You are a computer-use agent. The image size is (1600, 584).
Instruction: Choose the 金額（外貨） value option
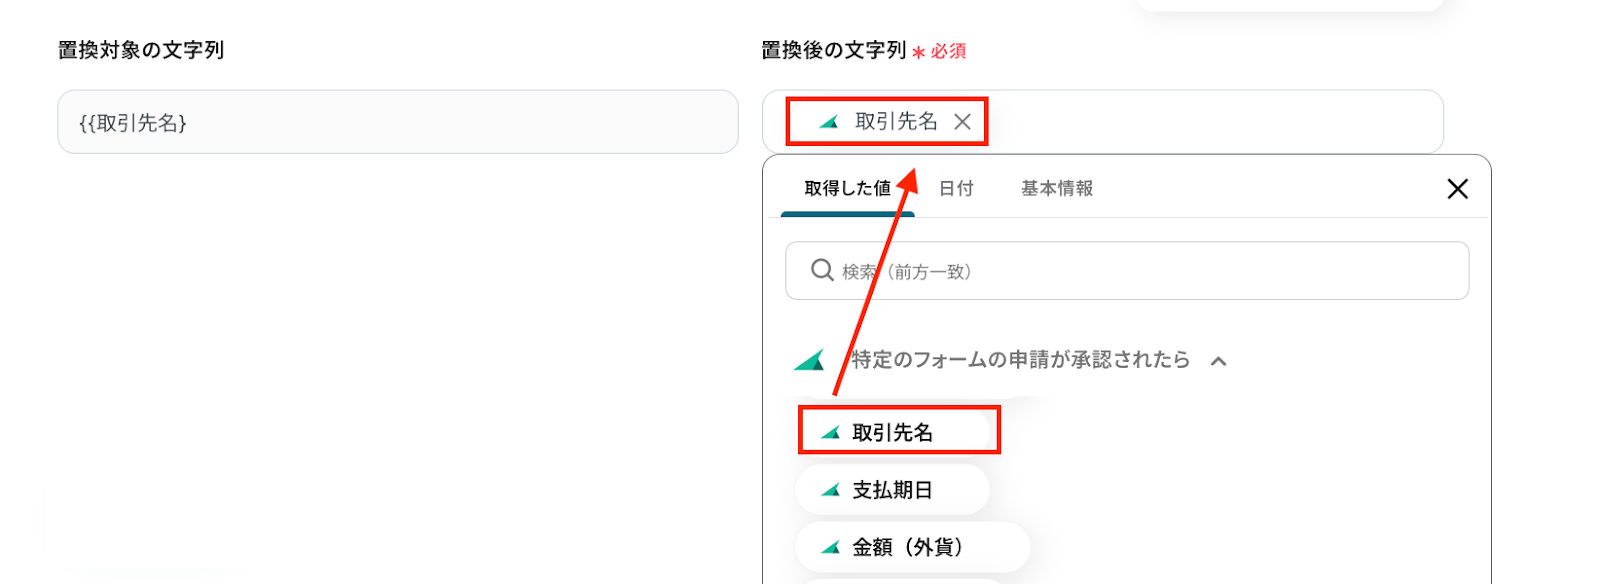click(x=912, y=547)
